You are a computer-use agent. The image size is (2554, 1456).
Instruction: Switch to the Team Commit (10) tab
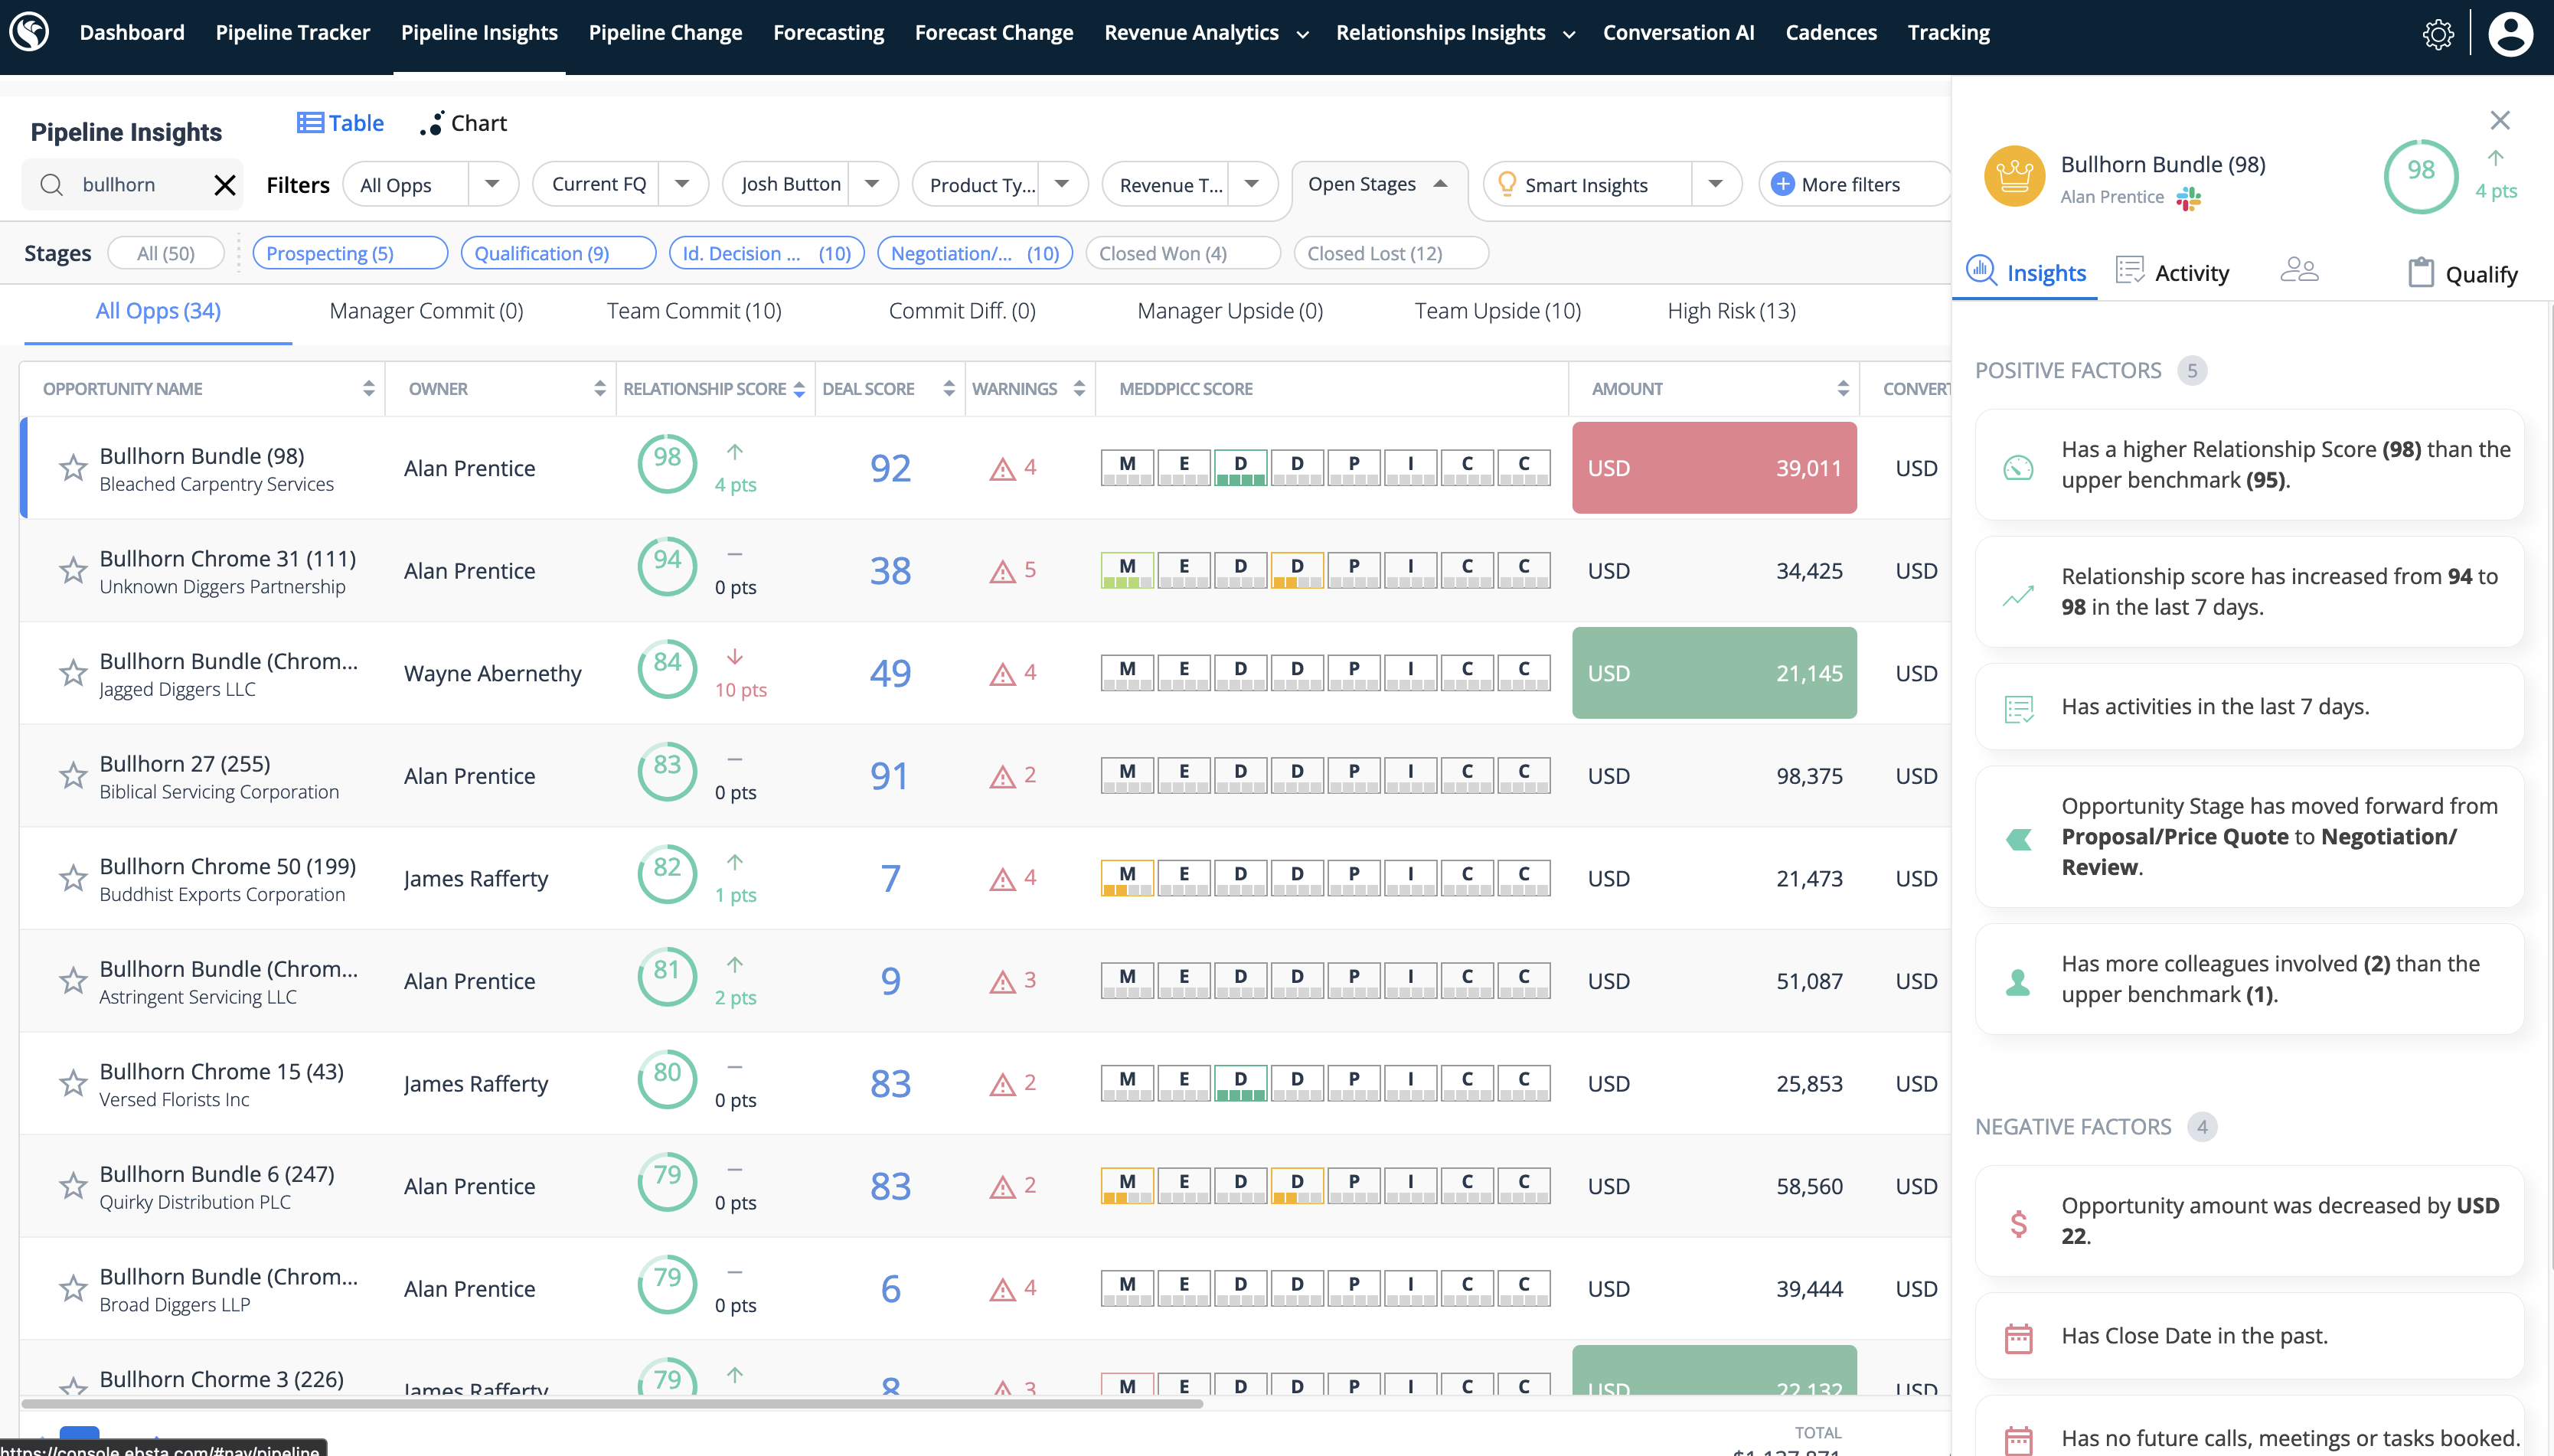pyautogui.click(x=694, y=311)
